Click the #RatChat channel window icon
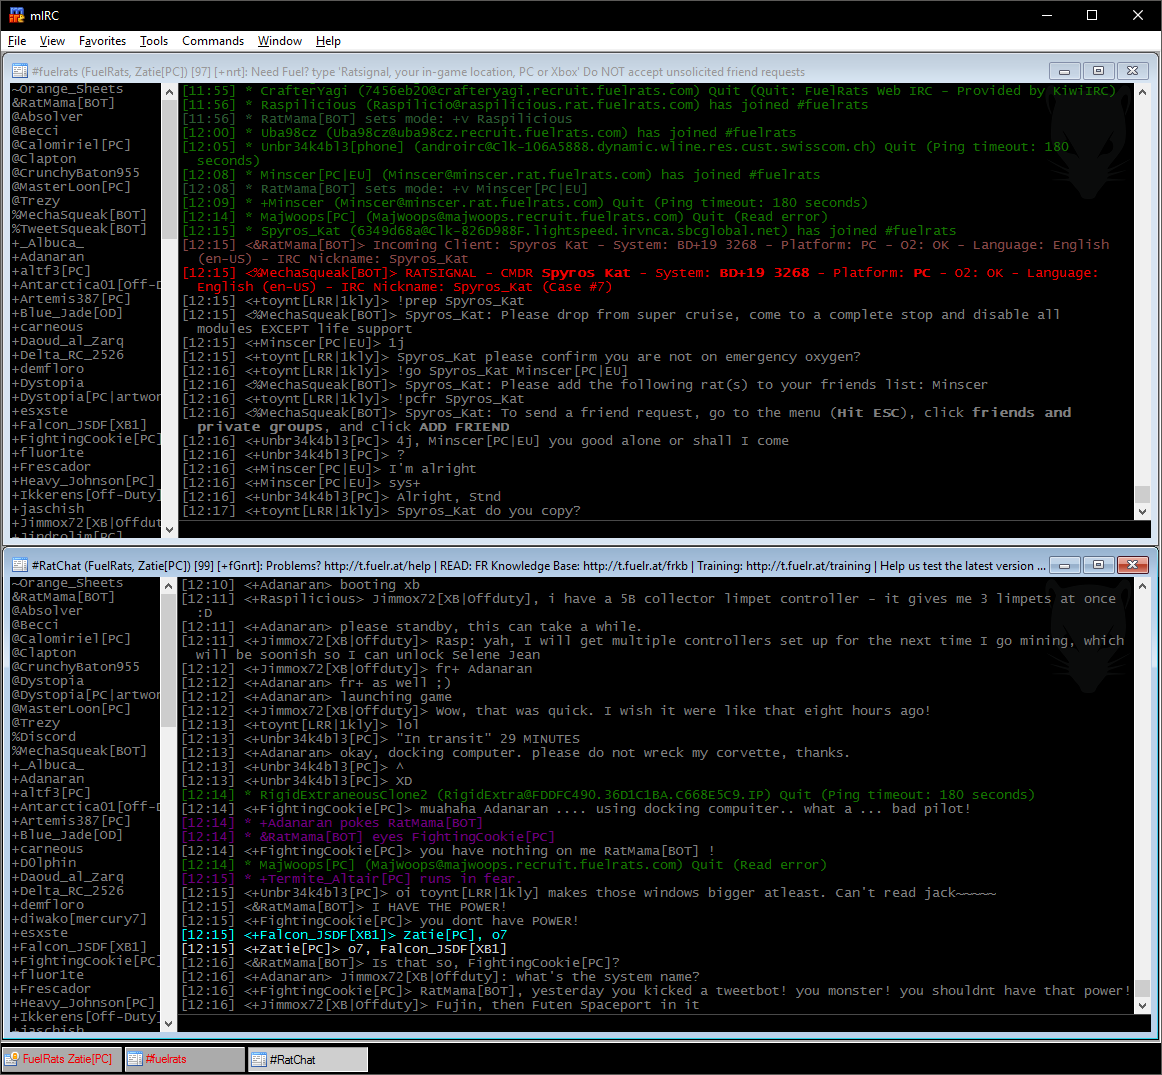Screen dimensions: 1162x1075 (20, 565)
